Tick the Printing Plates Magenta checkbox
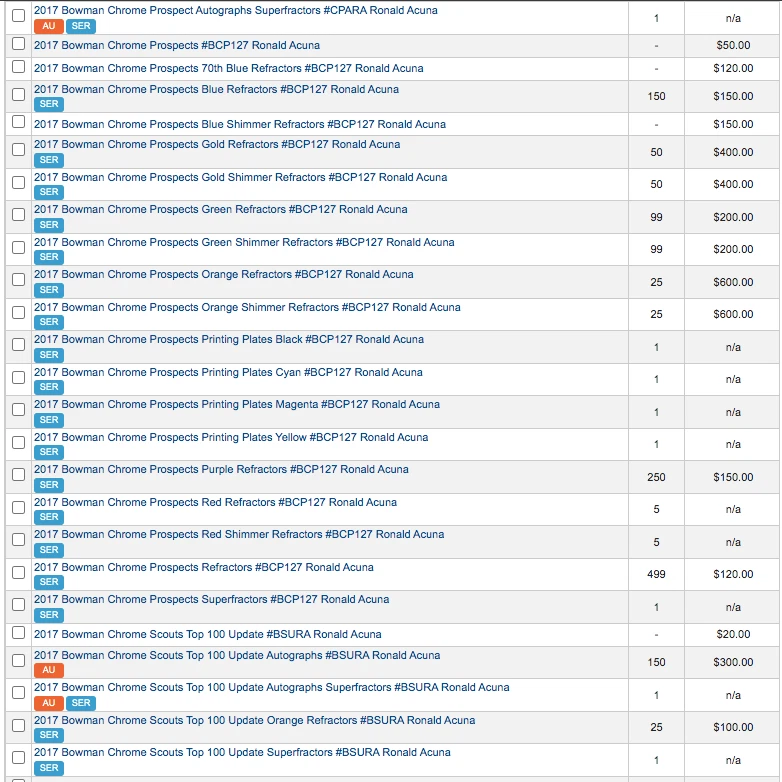This screenshot has height=782, width=782. click(x=18, y=409)
